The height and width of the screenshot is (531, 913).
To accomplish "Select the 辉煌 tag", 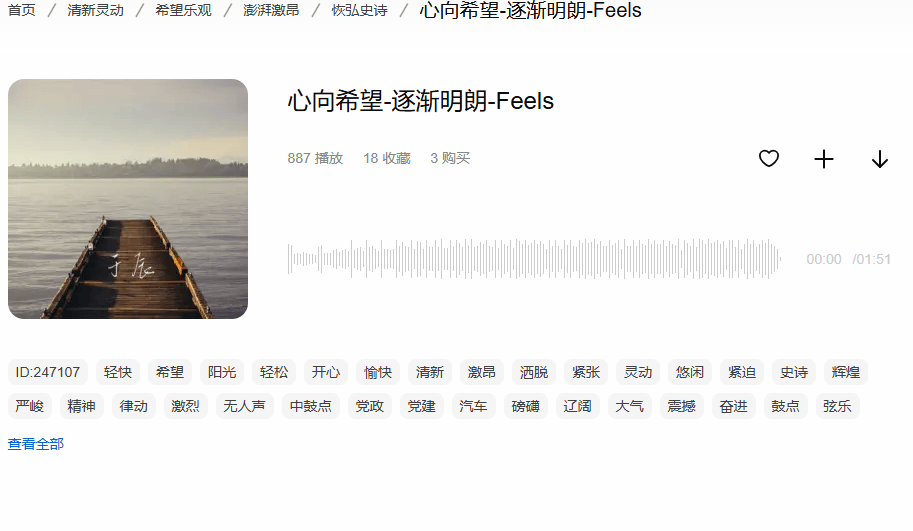I will click(845, 372).
